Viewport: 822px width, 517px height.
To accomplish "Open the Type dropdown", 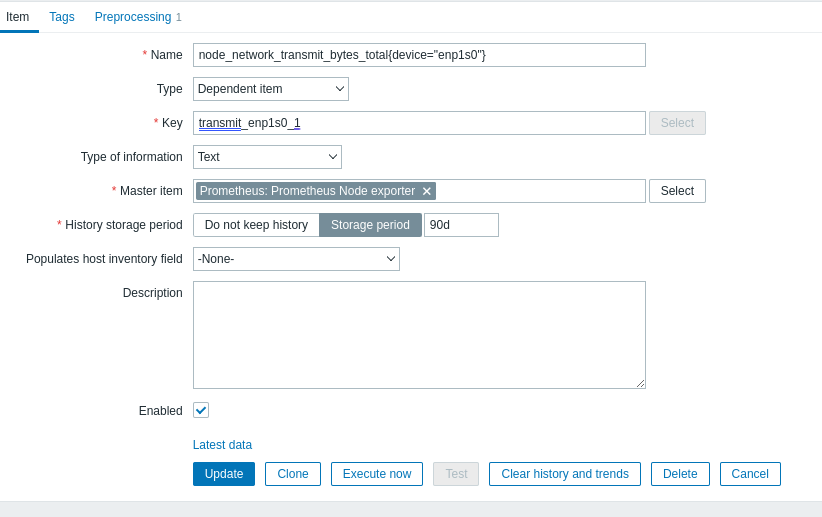I will pyautogui.click(x=270, y=89).
